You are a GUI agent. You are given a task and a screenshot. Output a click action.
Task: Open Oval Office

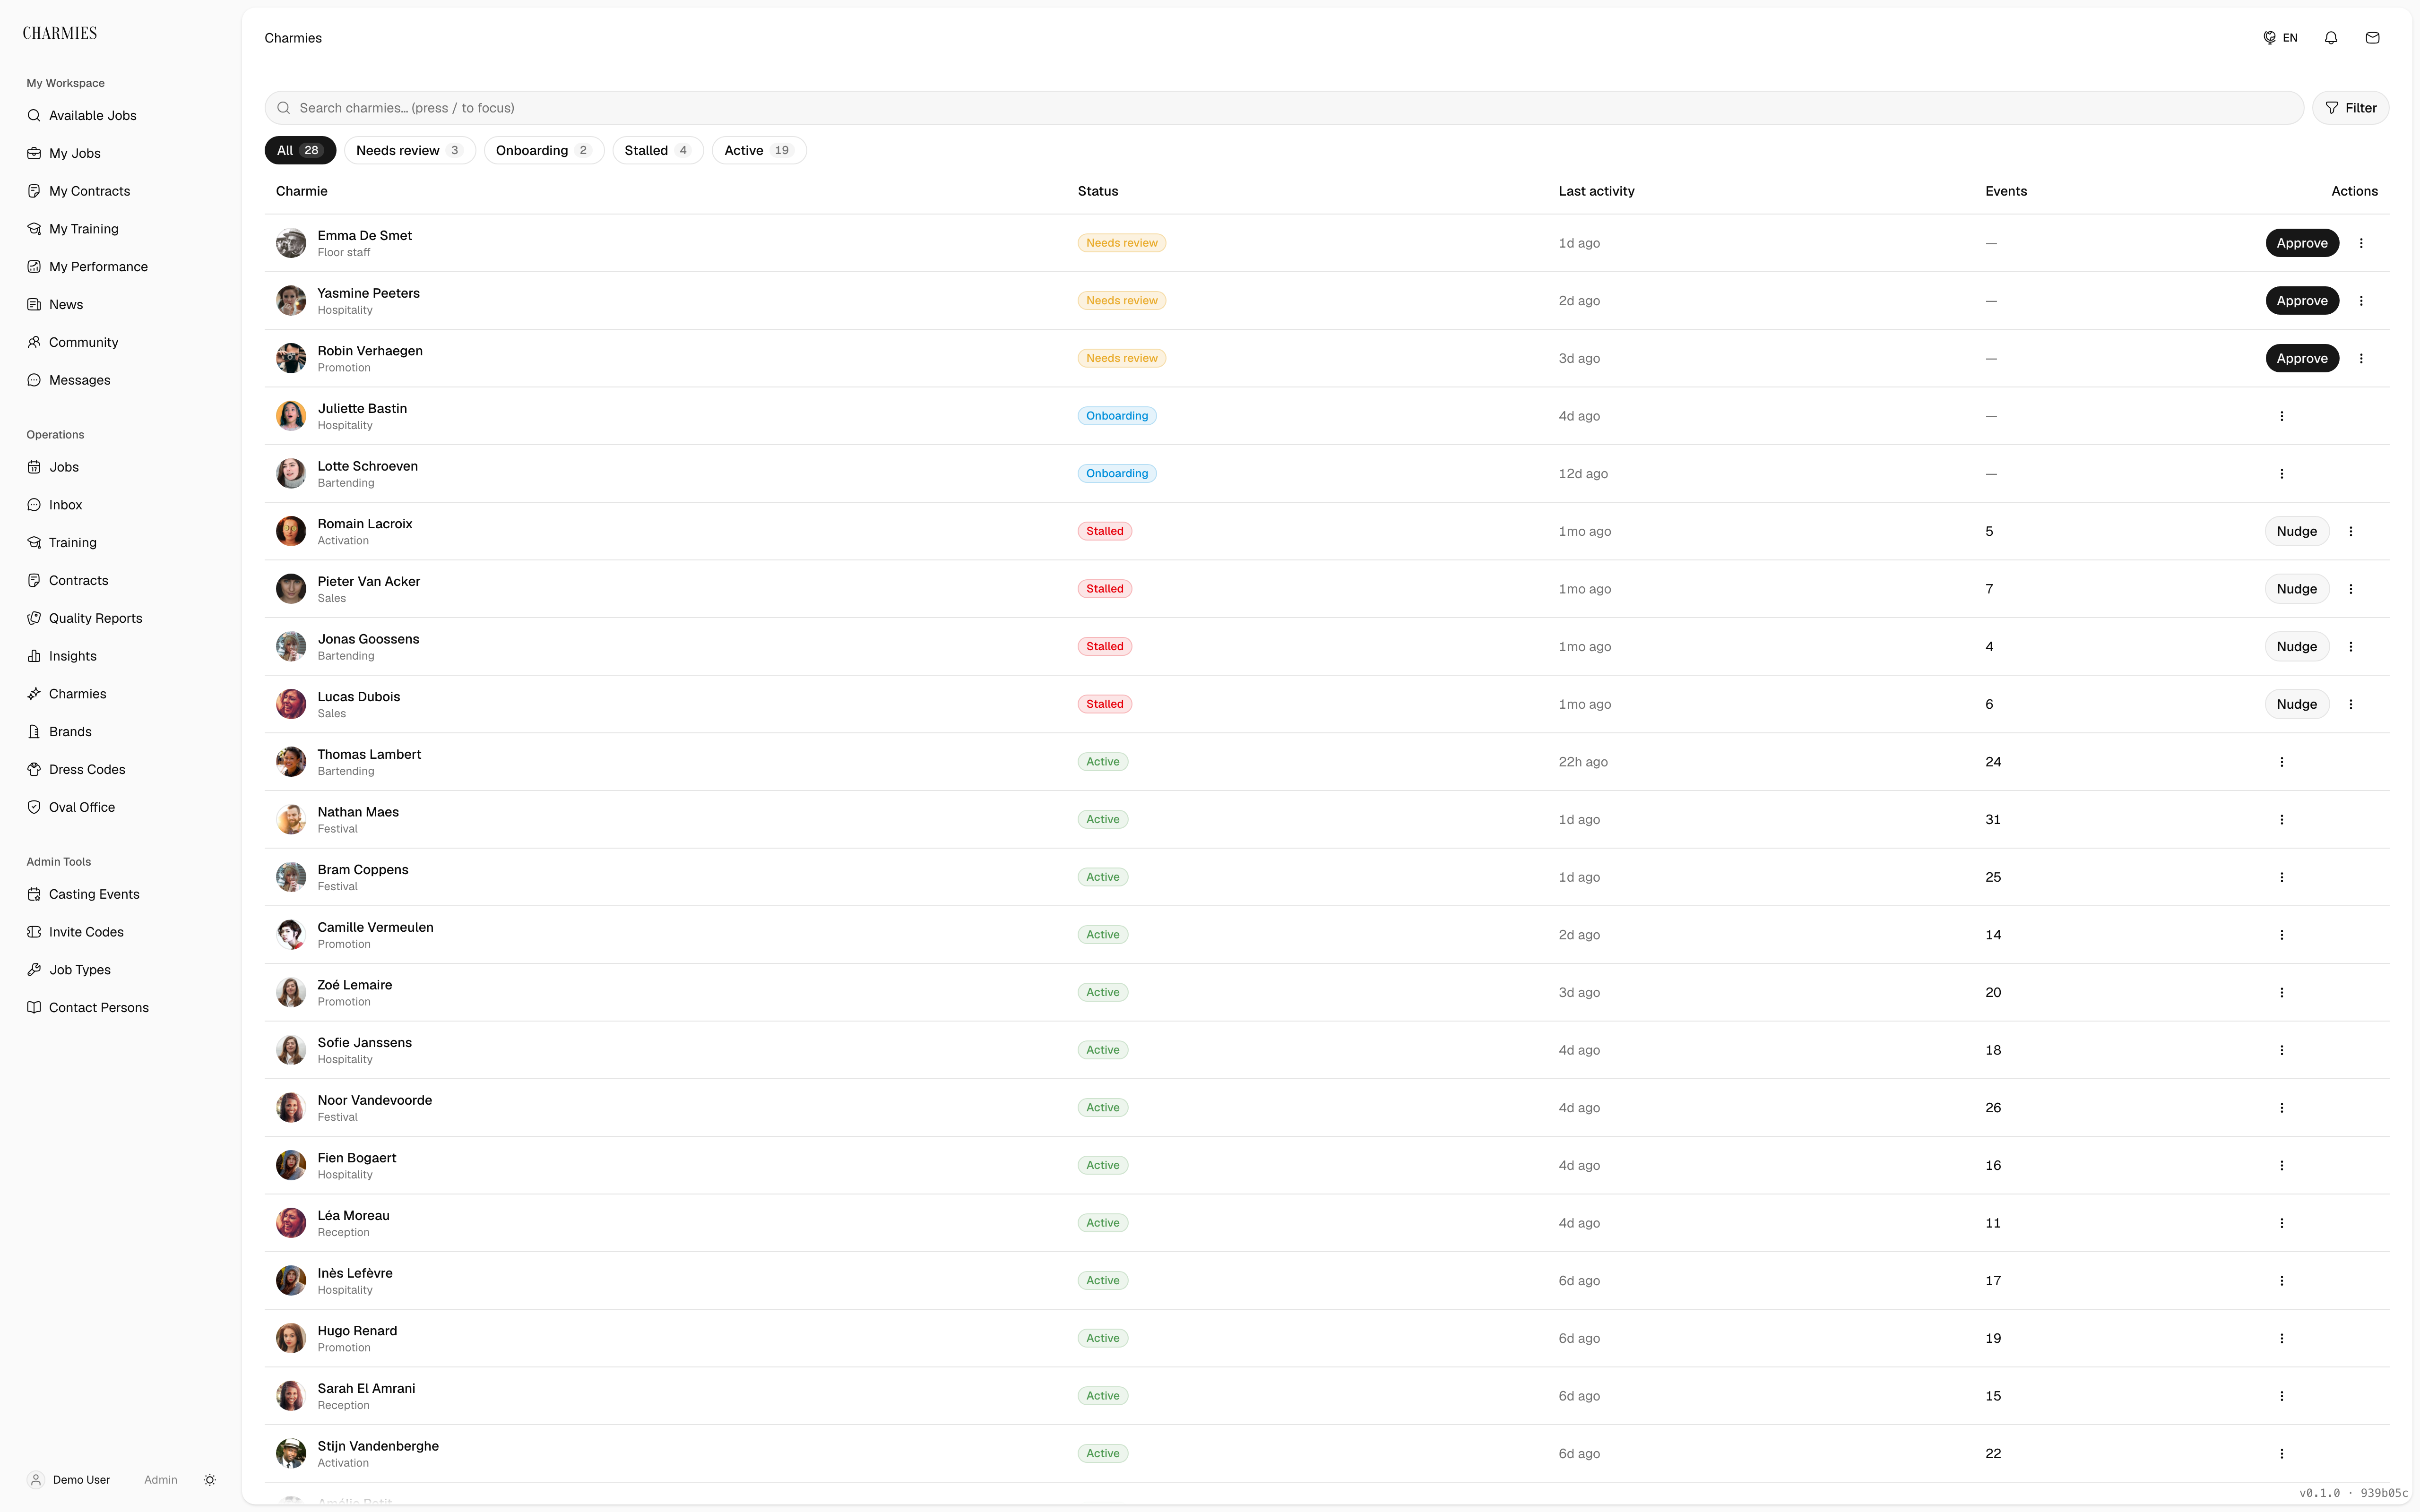pos(120,807)
